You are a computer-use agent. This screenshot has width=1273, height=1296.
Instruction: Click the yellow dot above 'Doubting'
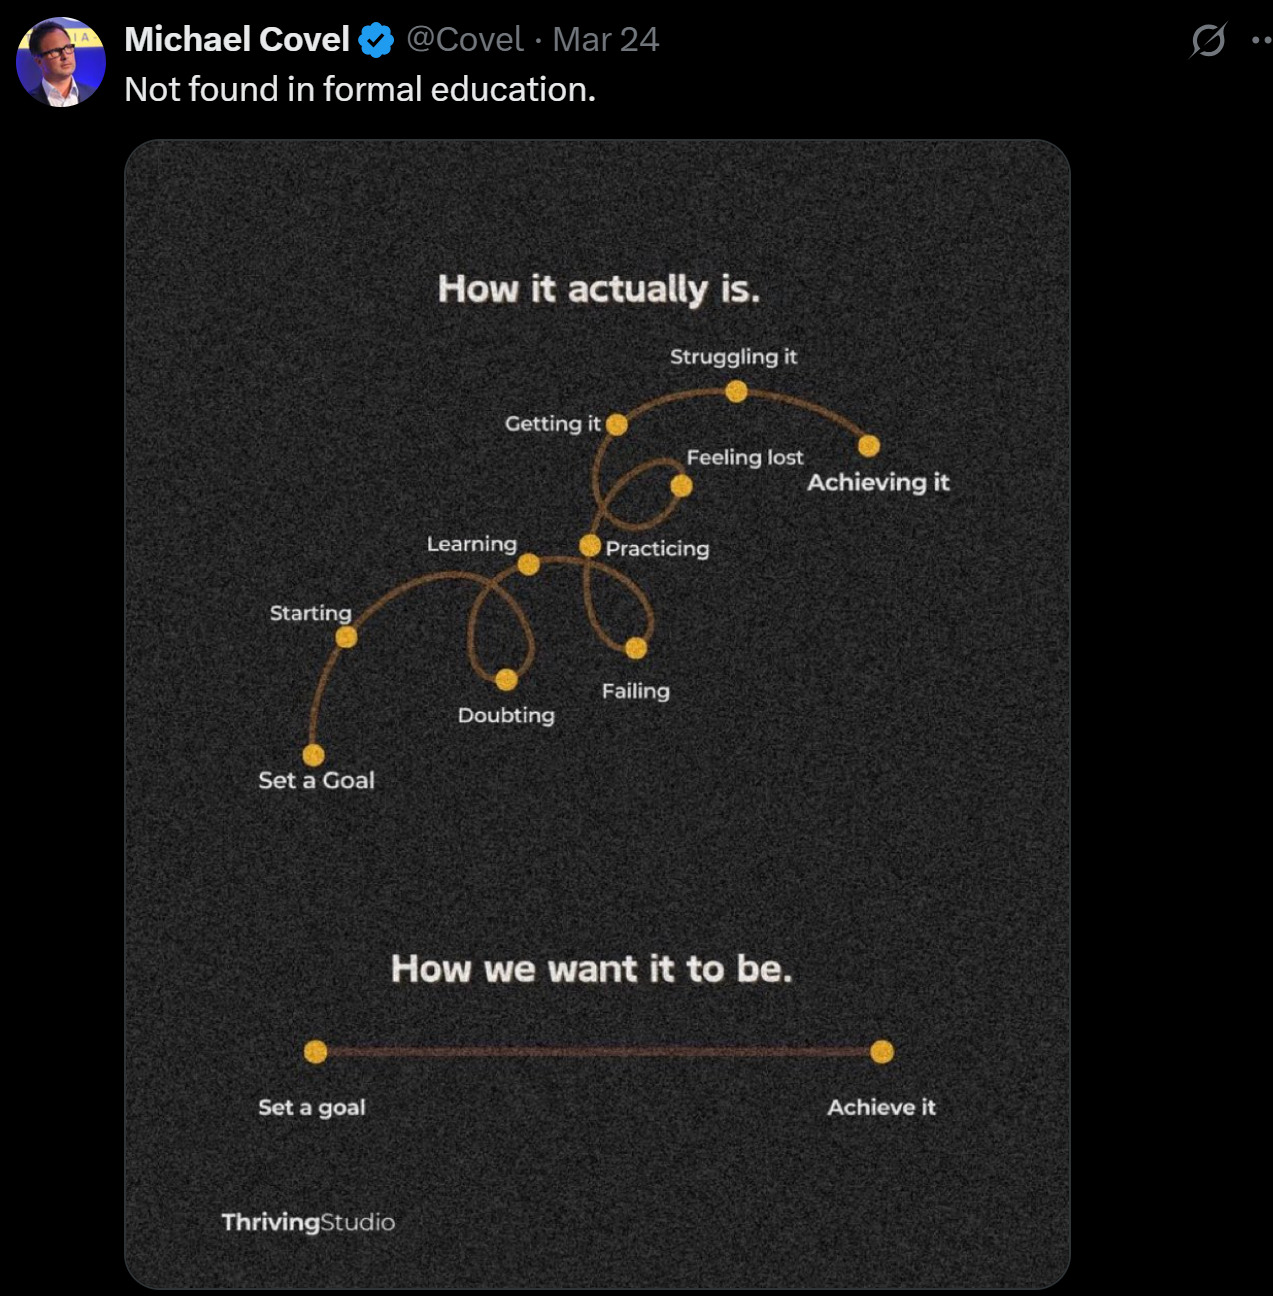coord(506,680)
